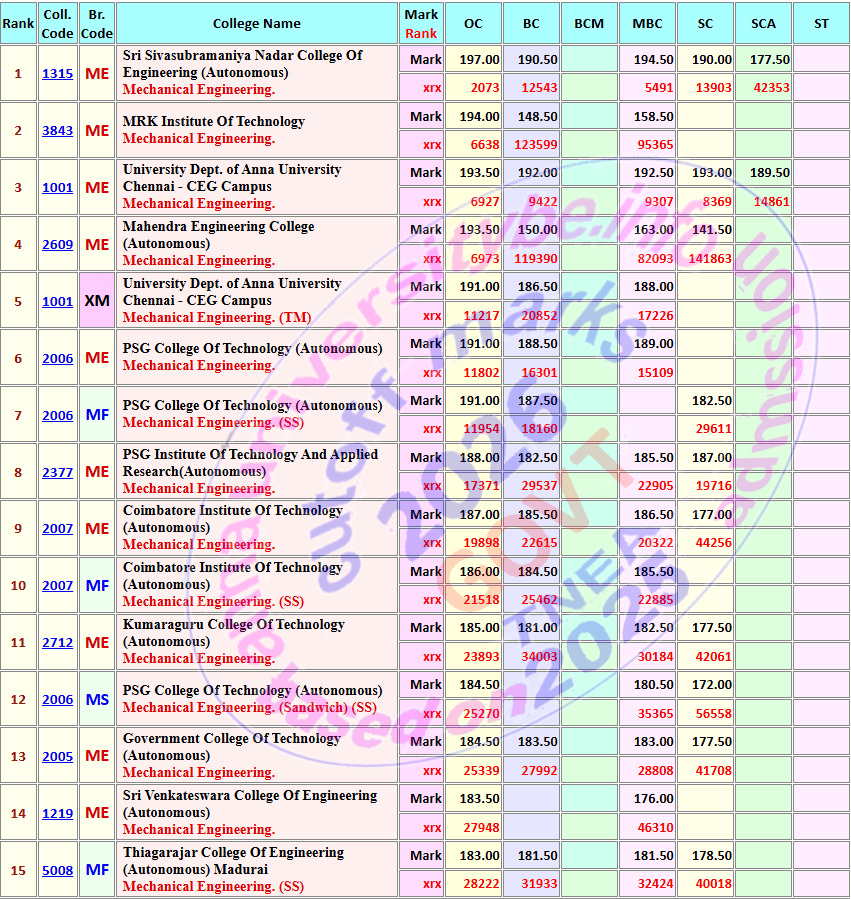
Task: Click the OC column header
Action: [x=473, y=24]
